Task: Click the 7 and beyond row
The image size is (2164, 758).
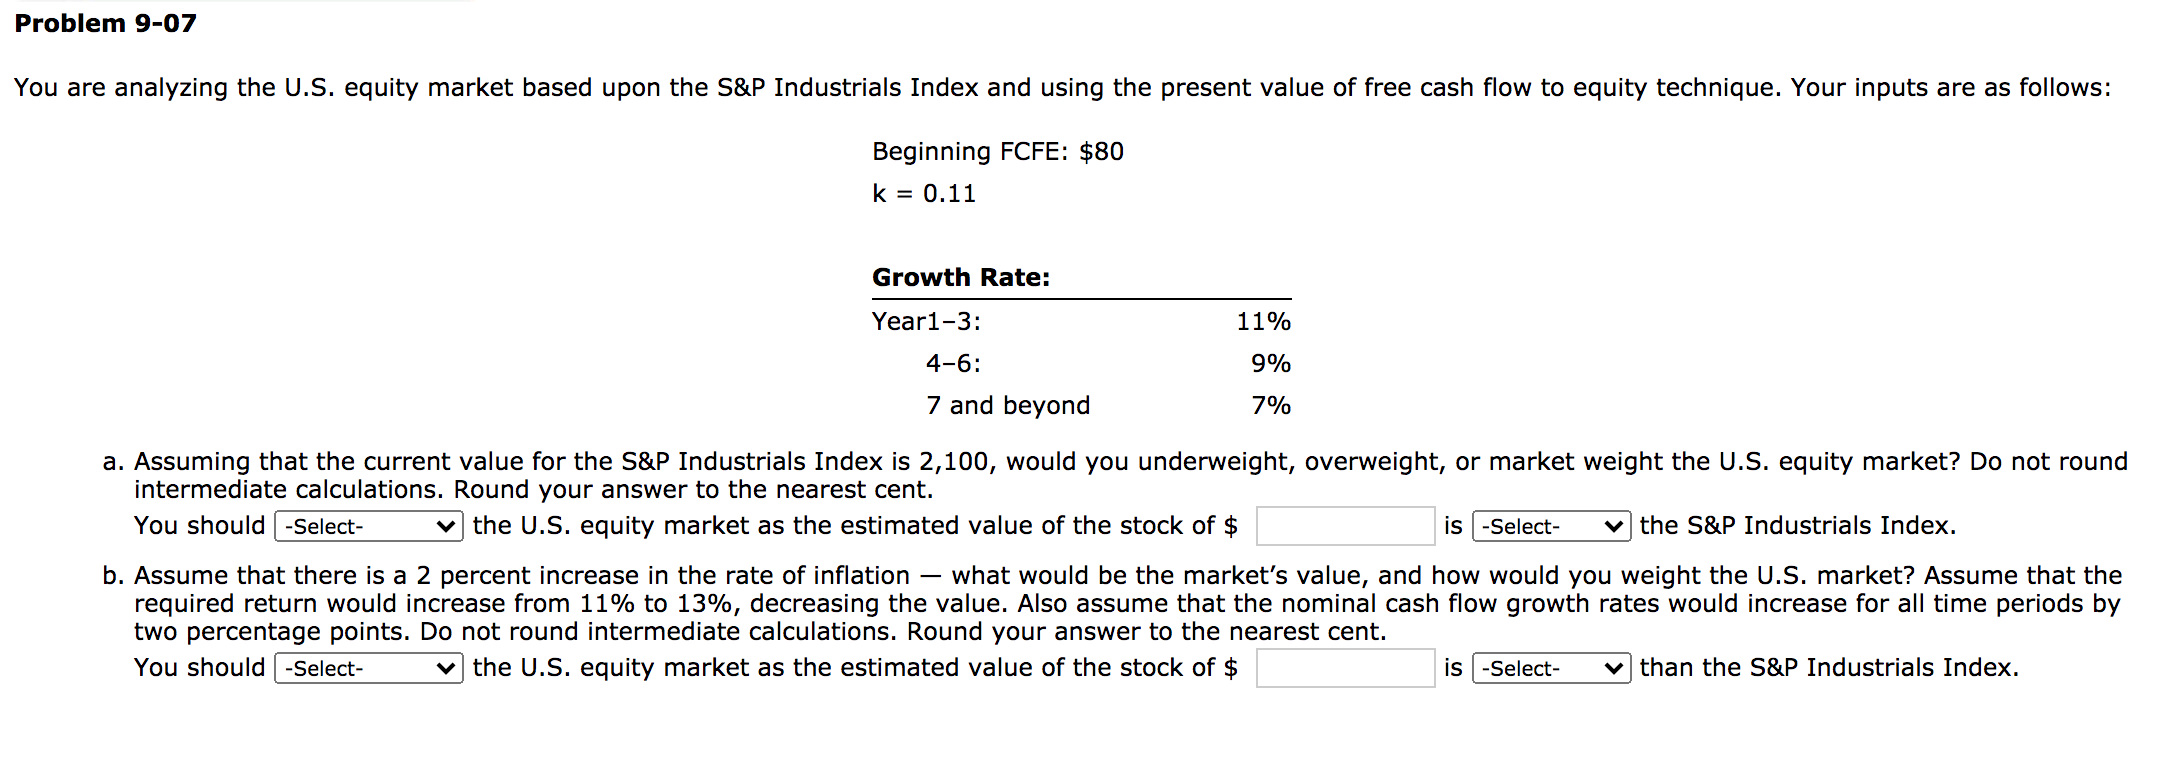Action: point(1008,405)
